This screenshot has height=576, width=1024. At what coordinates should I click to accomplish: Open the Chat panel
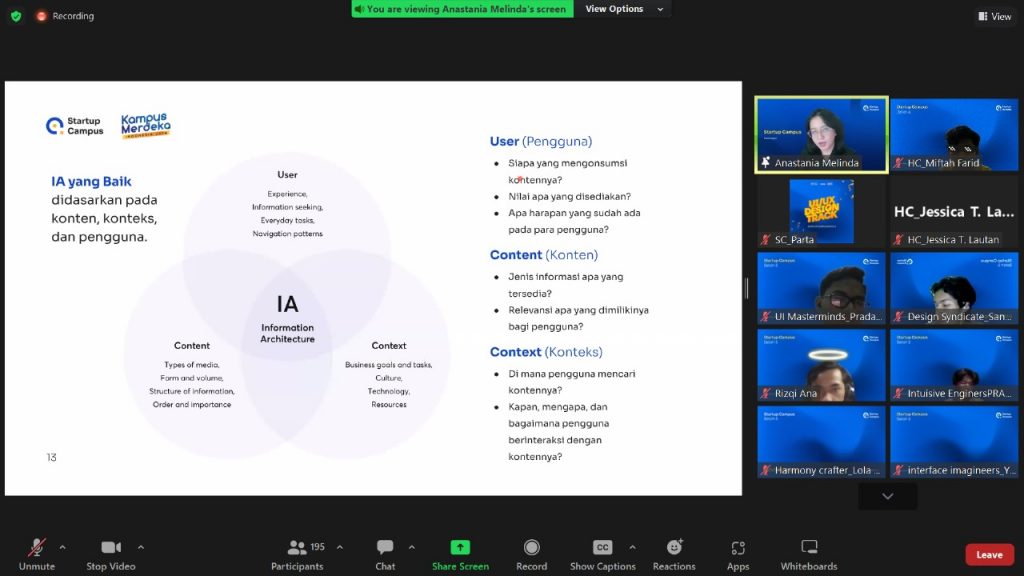[x=385, y=548]
